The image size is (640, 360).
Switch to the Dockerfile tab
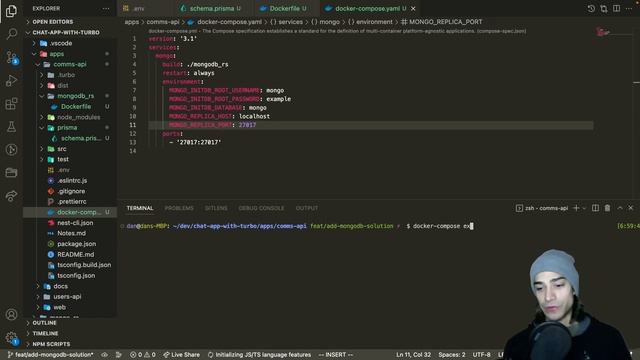coord(284,9)
